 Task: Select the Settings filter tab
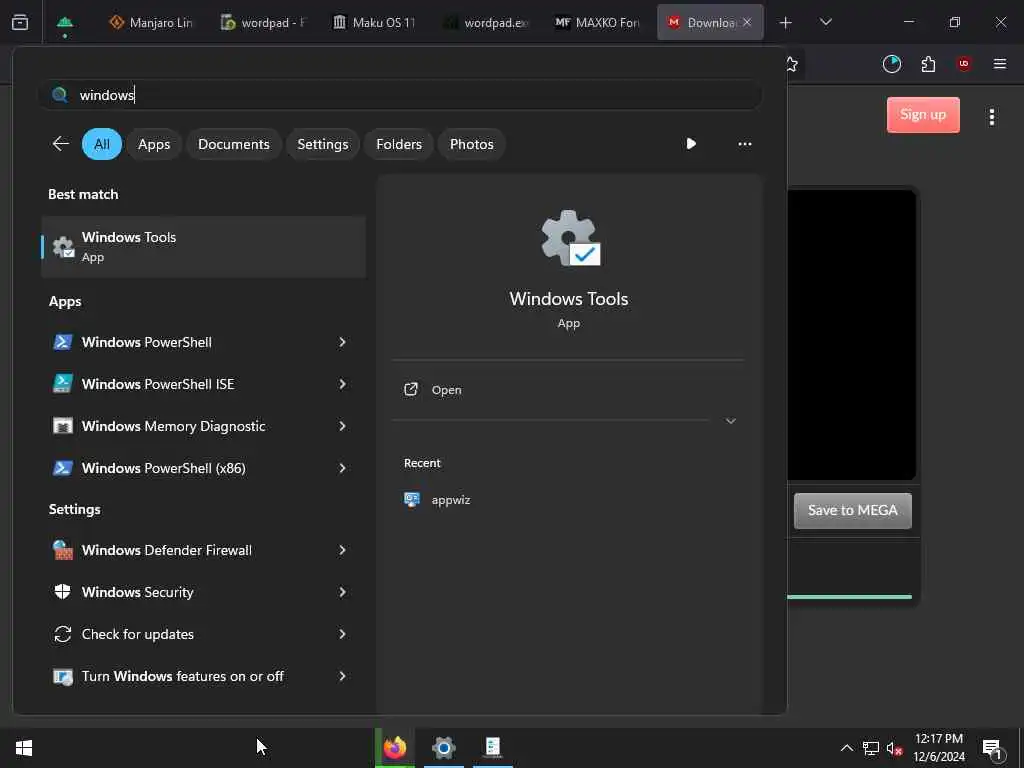point(323,144)
